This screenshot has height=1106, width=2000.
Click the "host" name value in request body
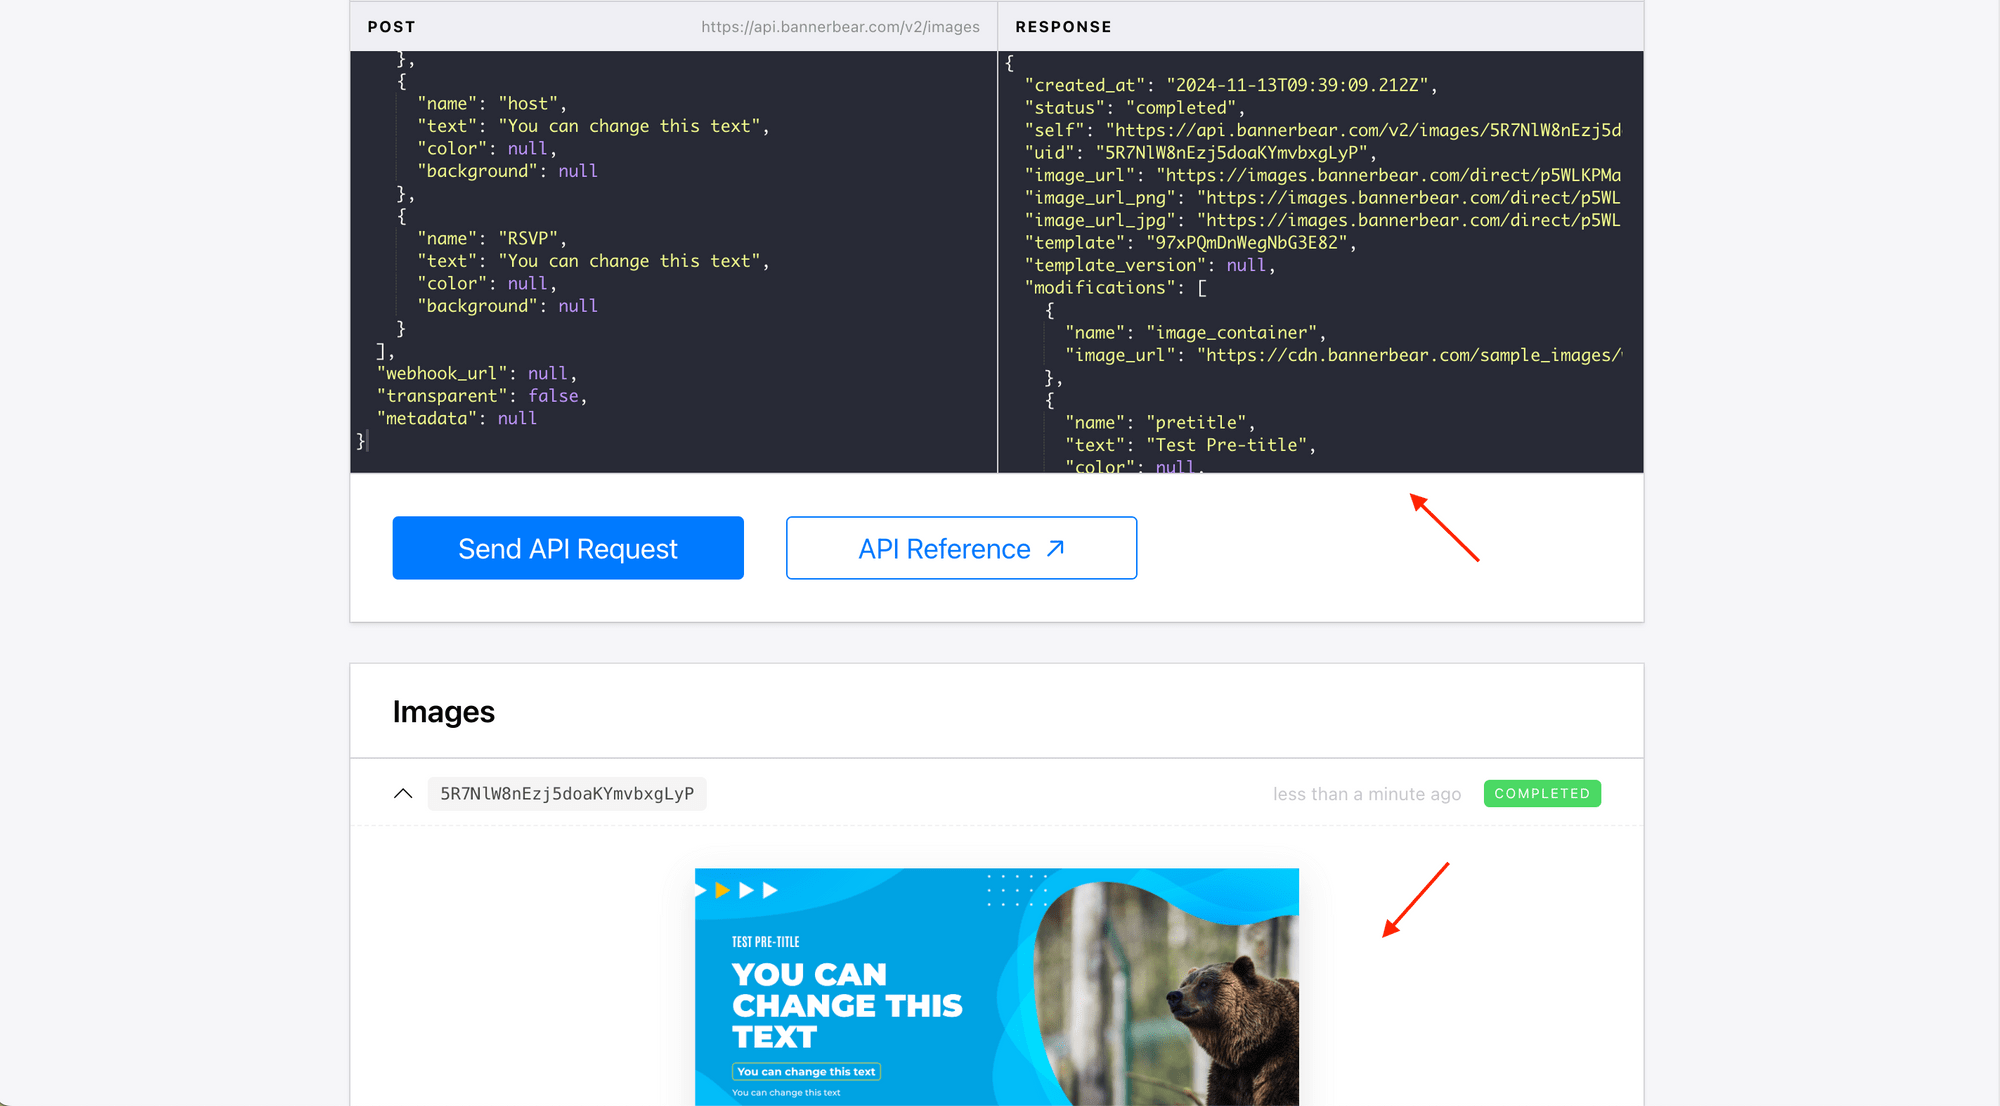click(x=527, y=104)
